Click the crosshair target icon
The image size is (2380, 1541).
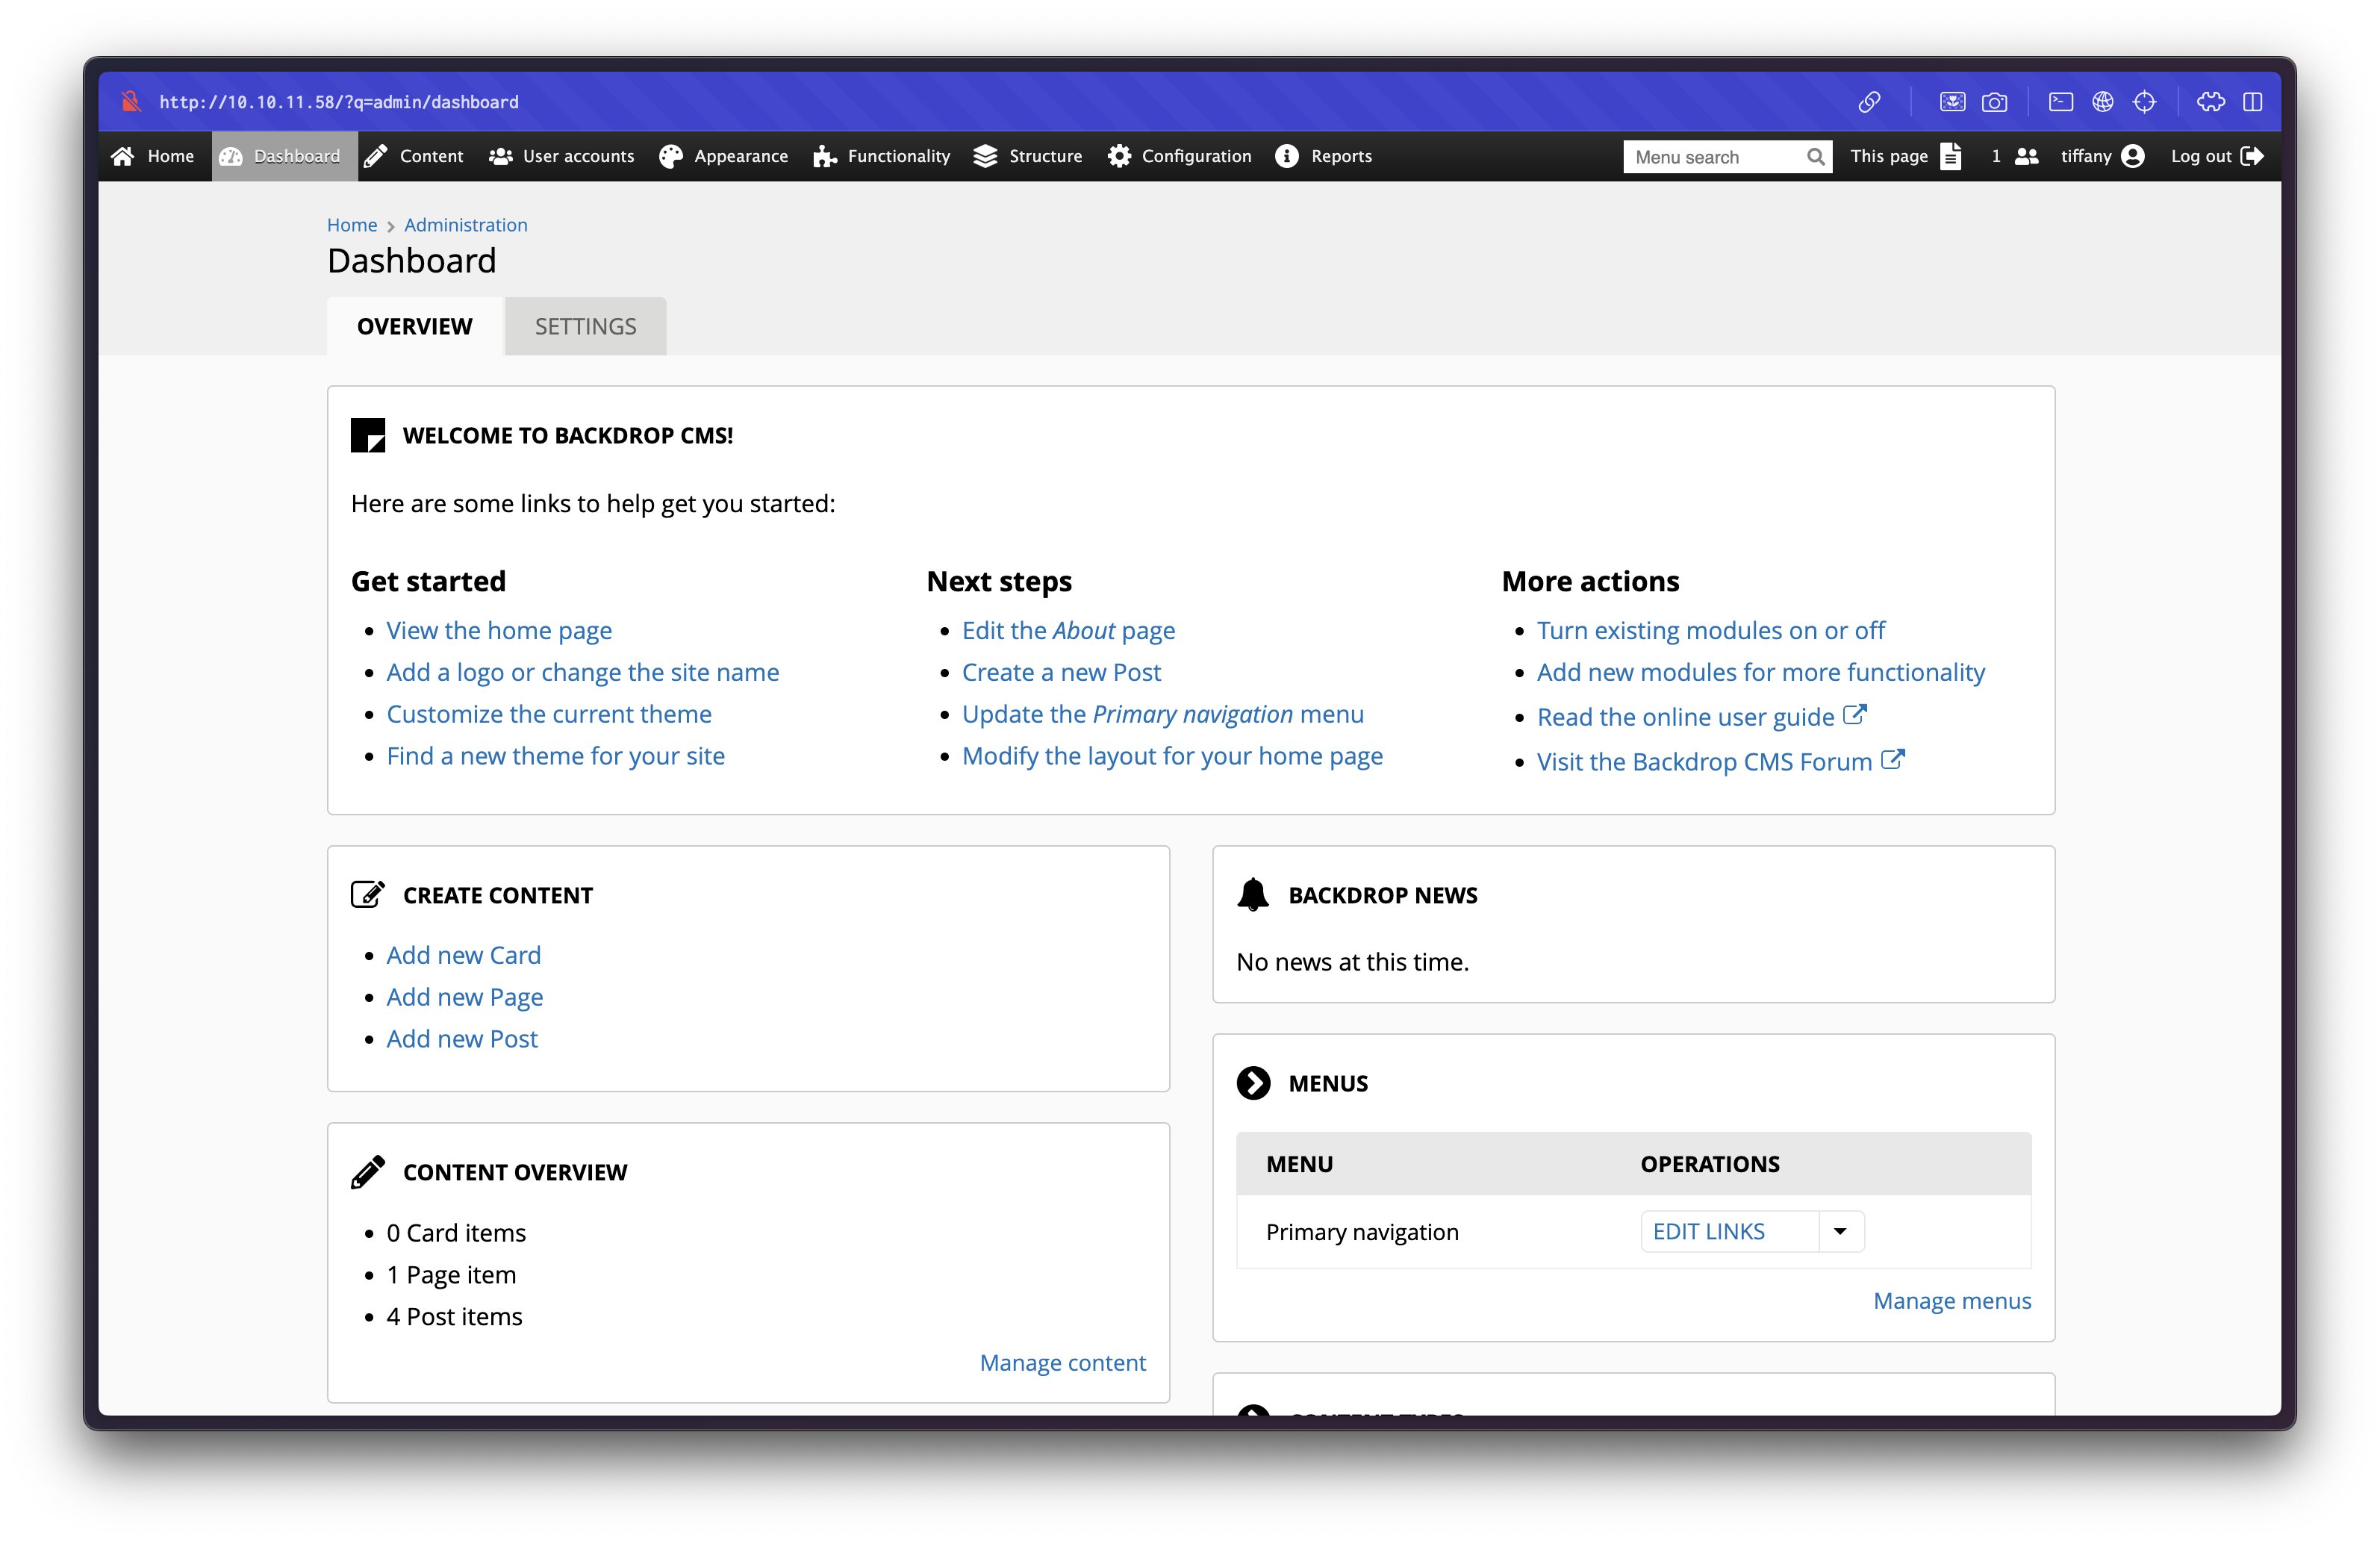point(2144,102)
